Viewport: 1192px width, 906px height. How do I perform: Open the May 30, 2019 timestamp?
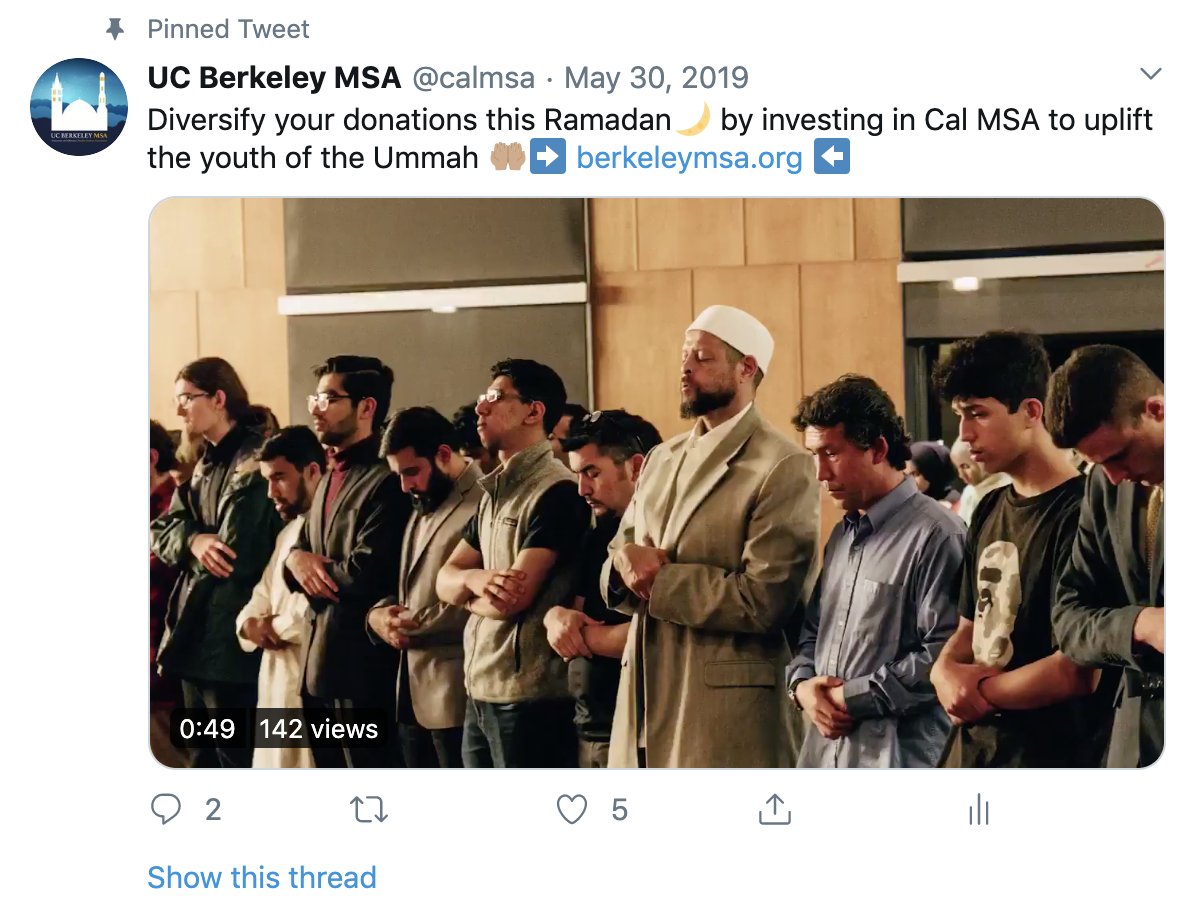click(656, 77)
